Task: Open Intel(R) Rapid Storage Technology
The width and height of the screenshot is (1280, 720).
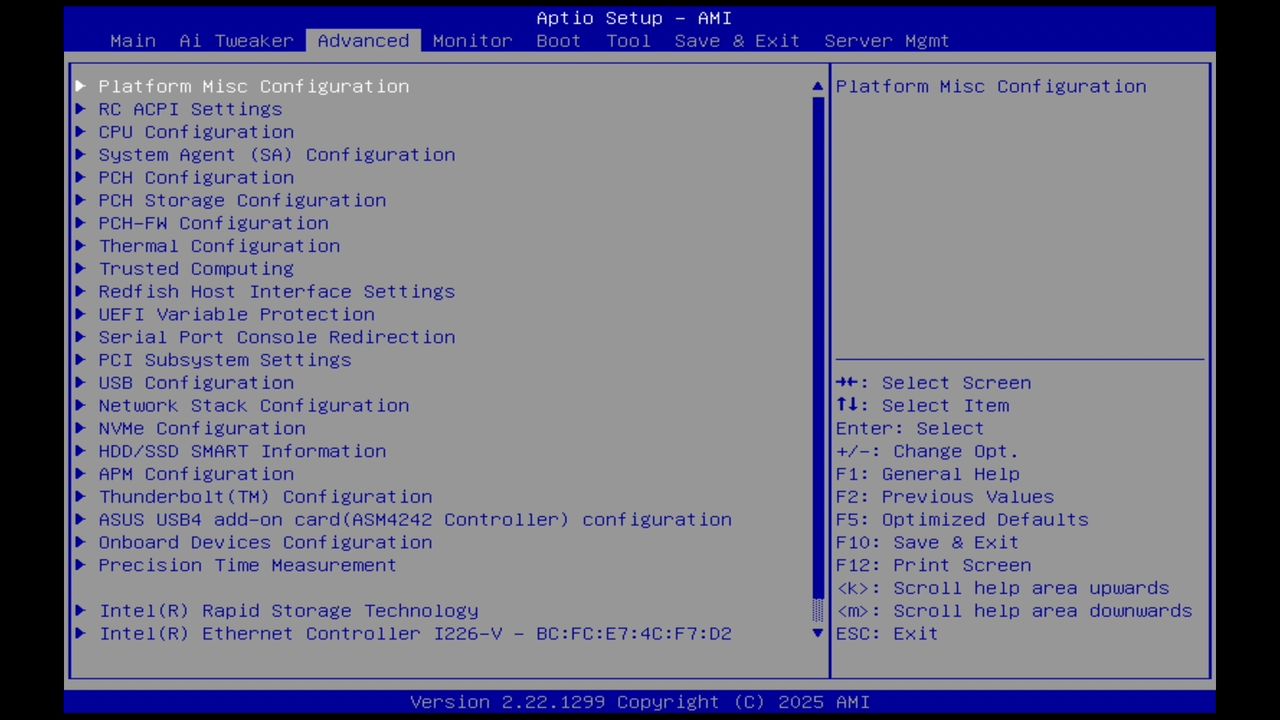Action: pyautogui.click(x=288, y=610)
